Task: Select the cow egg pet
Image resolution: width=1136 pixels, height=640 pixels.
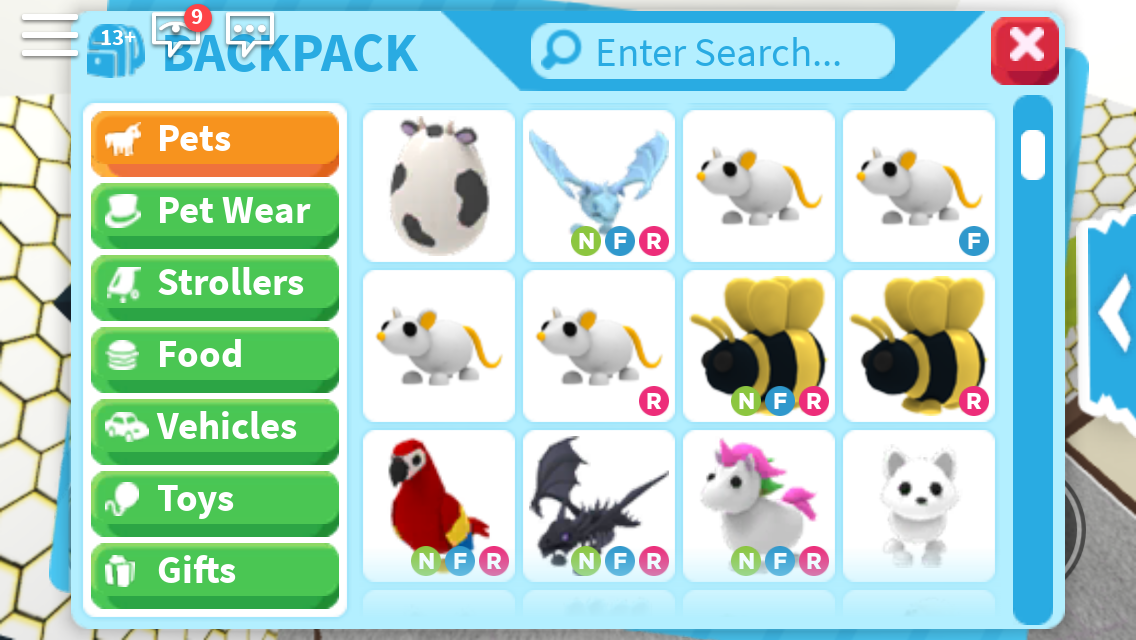Action: pyautogui.click(x=439, y=186)
